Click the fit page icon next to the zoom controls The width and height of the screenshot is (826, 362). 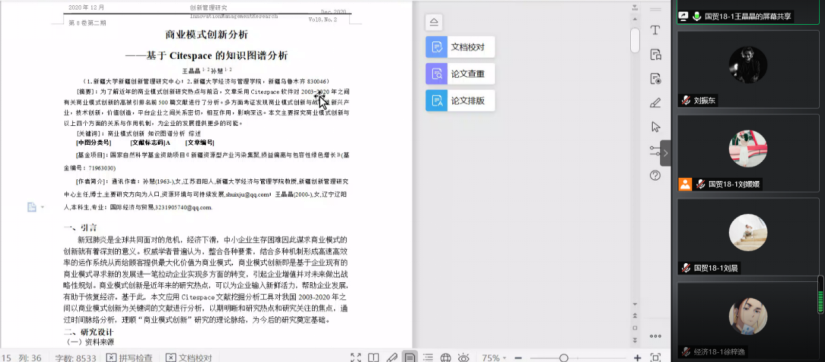tap(655, 358)
